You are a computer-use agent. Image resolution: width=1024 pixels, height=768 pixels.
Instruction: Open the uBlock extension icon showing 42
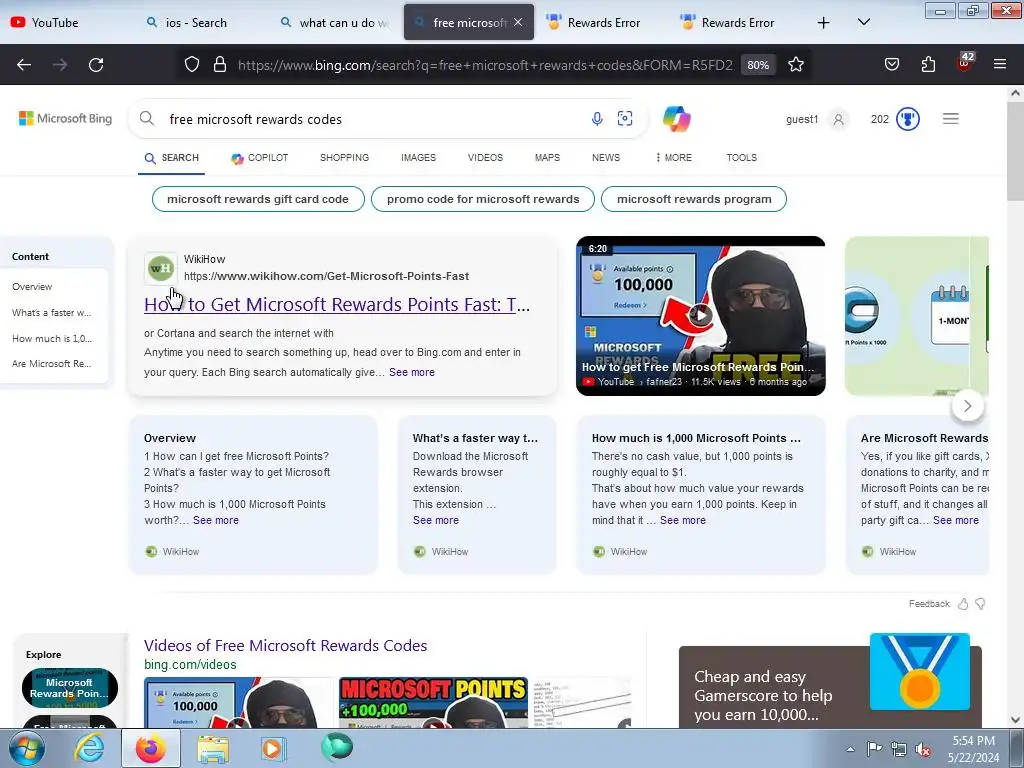965,63
